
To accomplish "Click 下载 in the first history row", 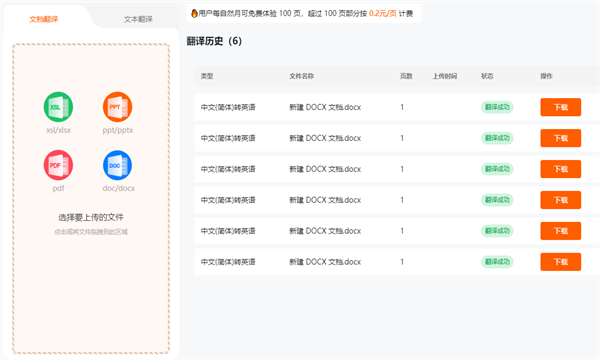I will click(561, 107).
